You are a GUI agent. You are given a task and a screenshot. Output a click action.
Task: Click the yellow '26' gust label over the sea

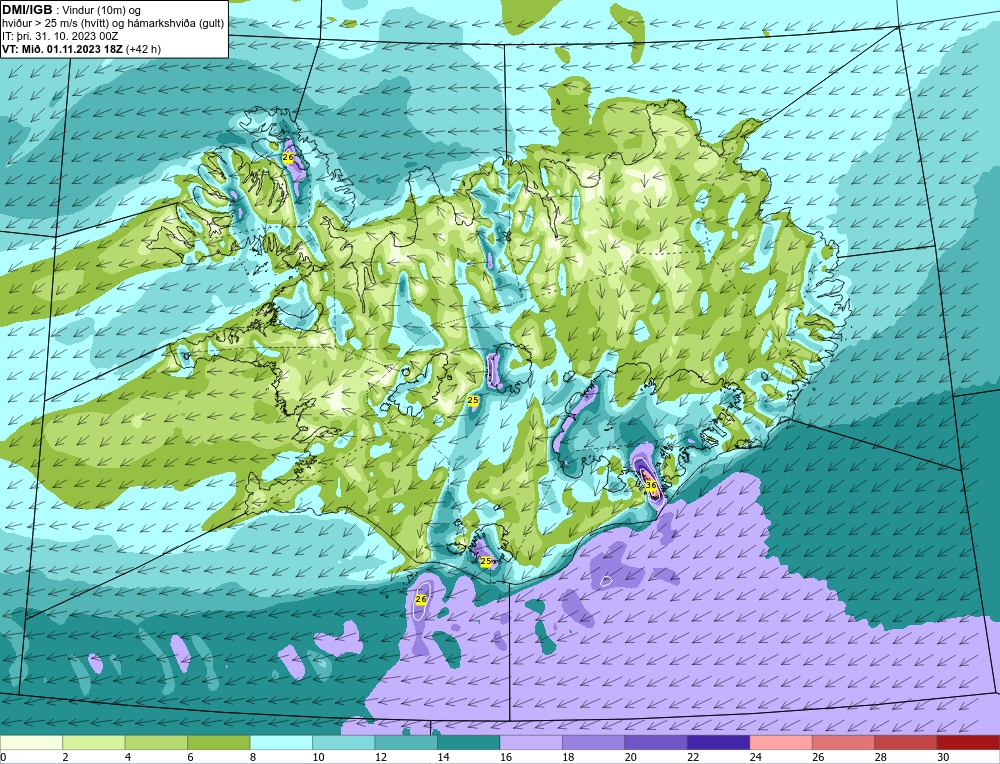(420, 599)
